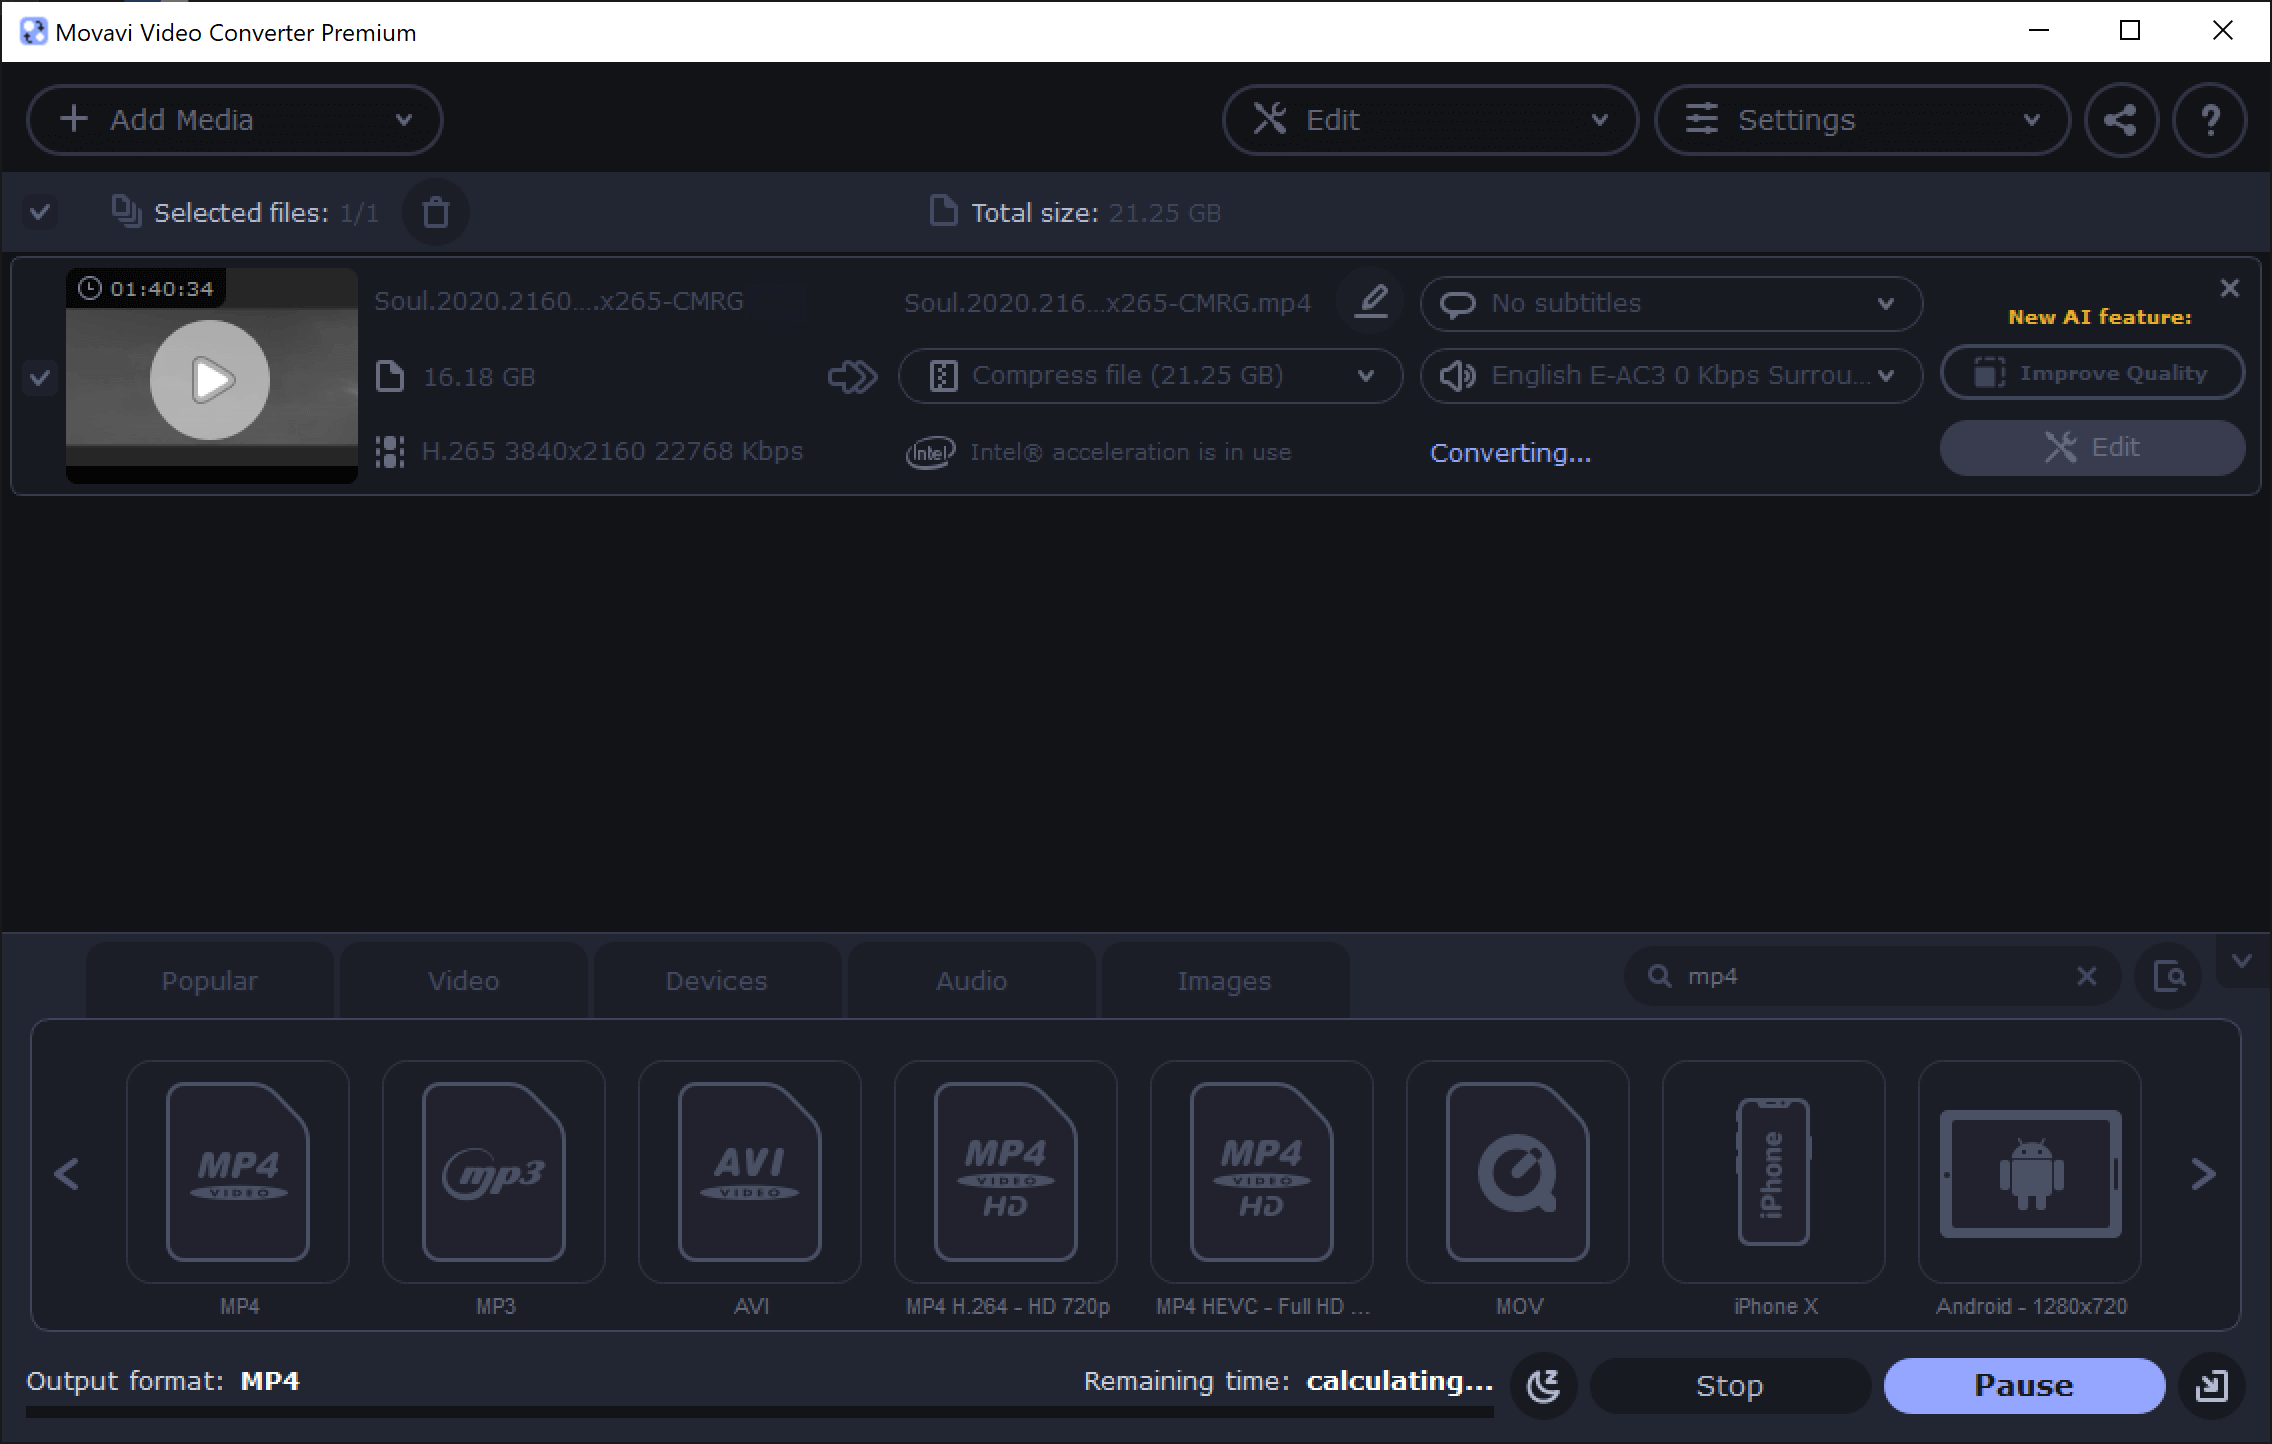Open the Compress file dropdown
Viewport: 2272px width, 1444px height.
pos(1151,376)
